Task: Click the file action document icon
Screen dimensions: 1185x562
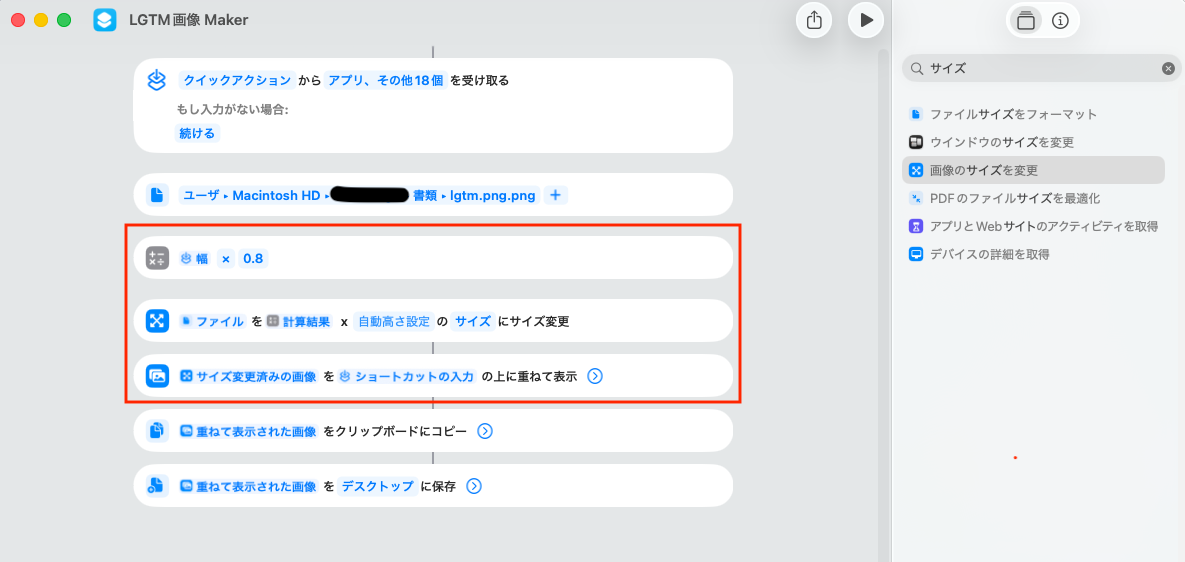Action: (156, 196)
